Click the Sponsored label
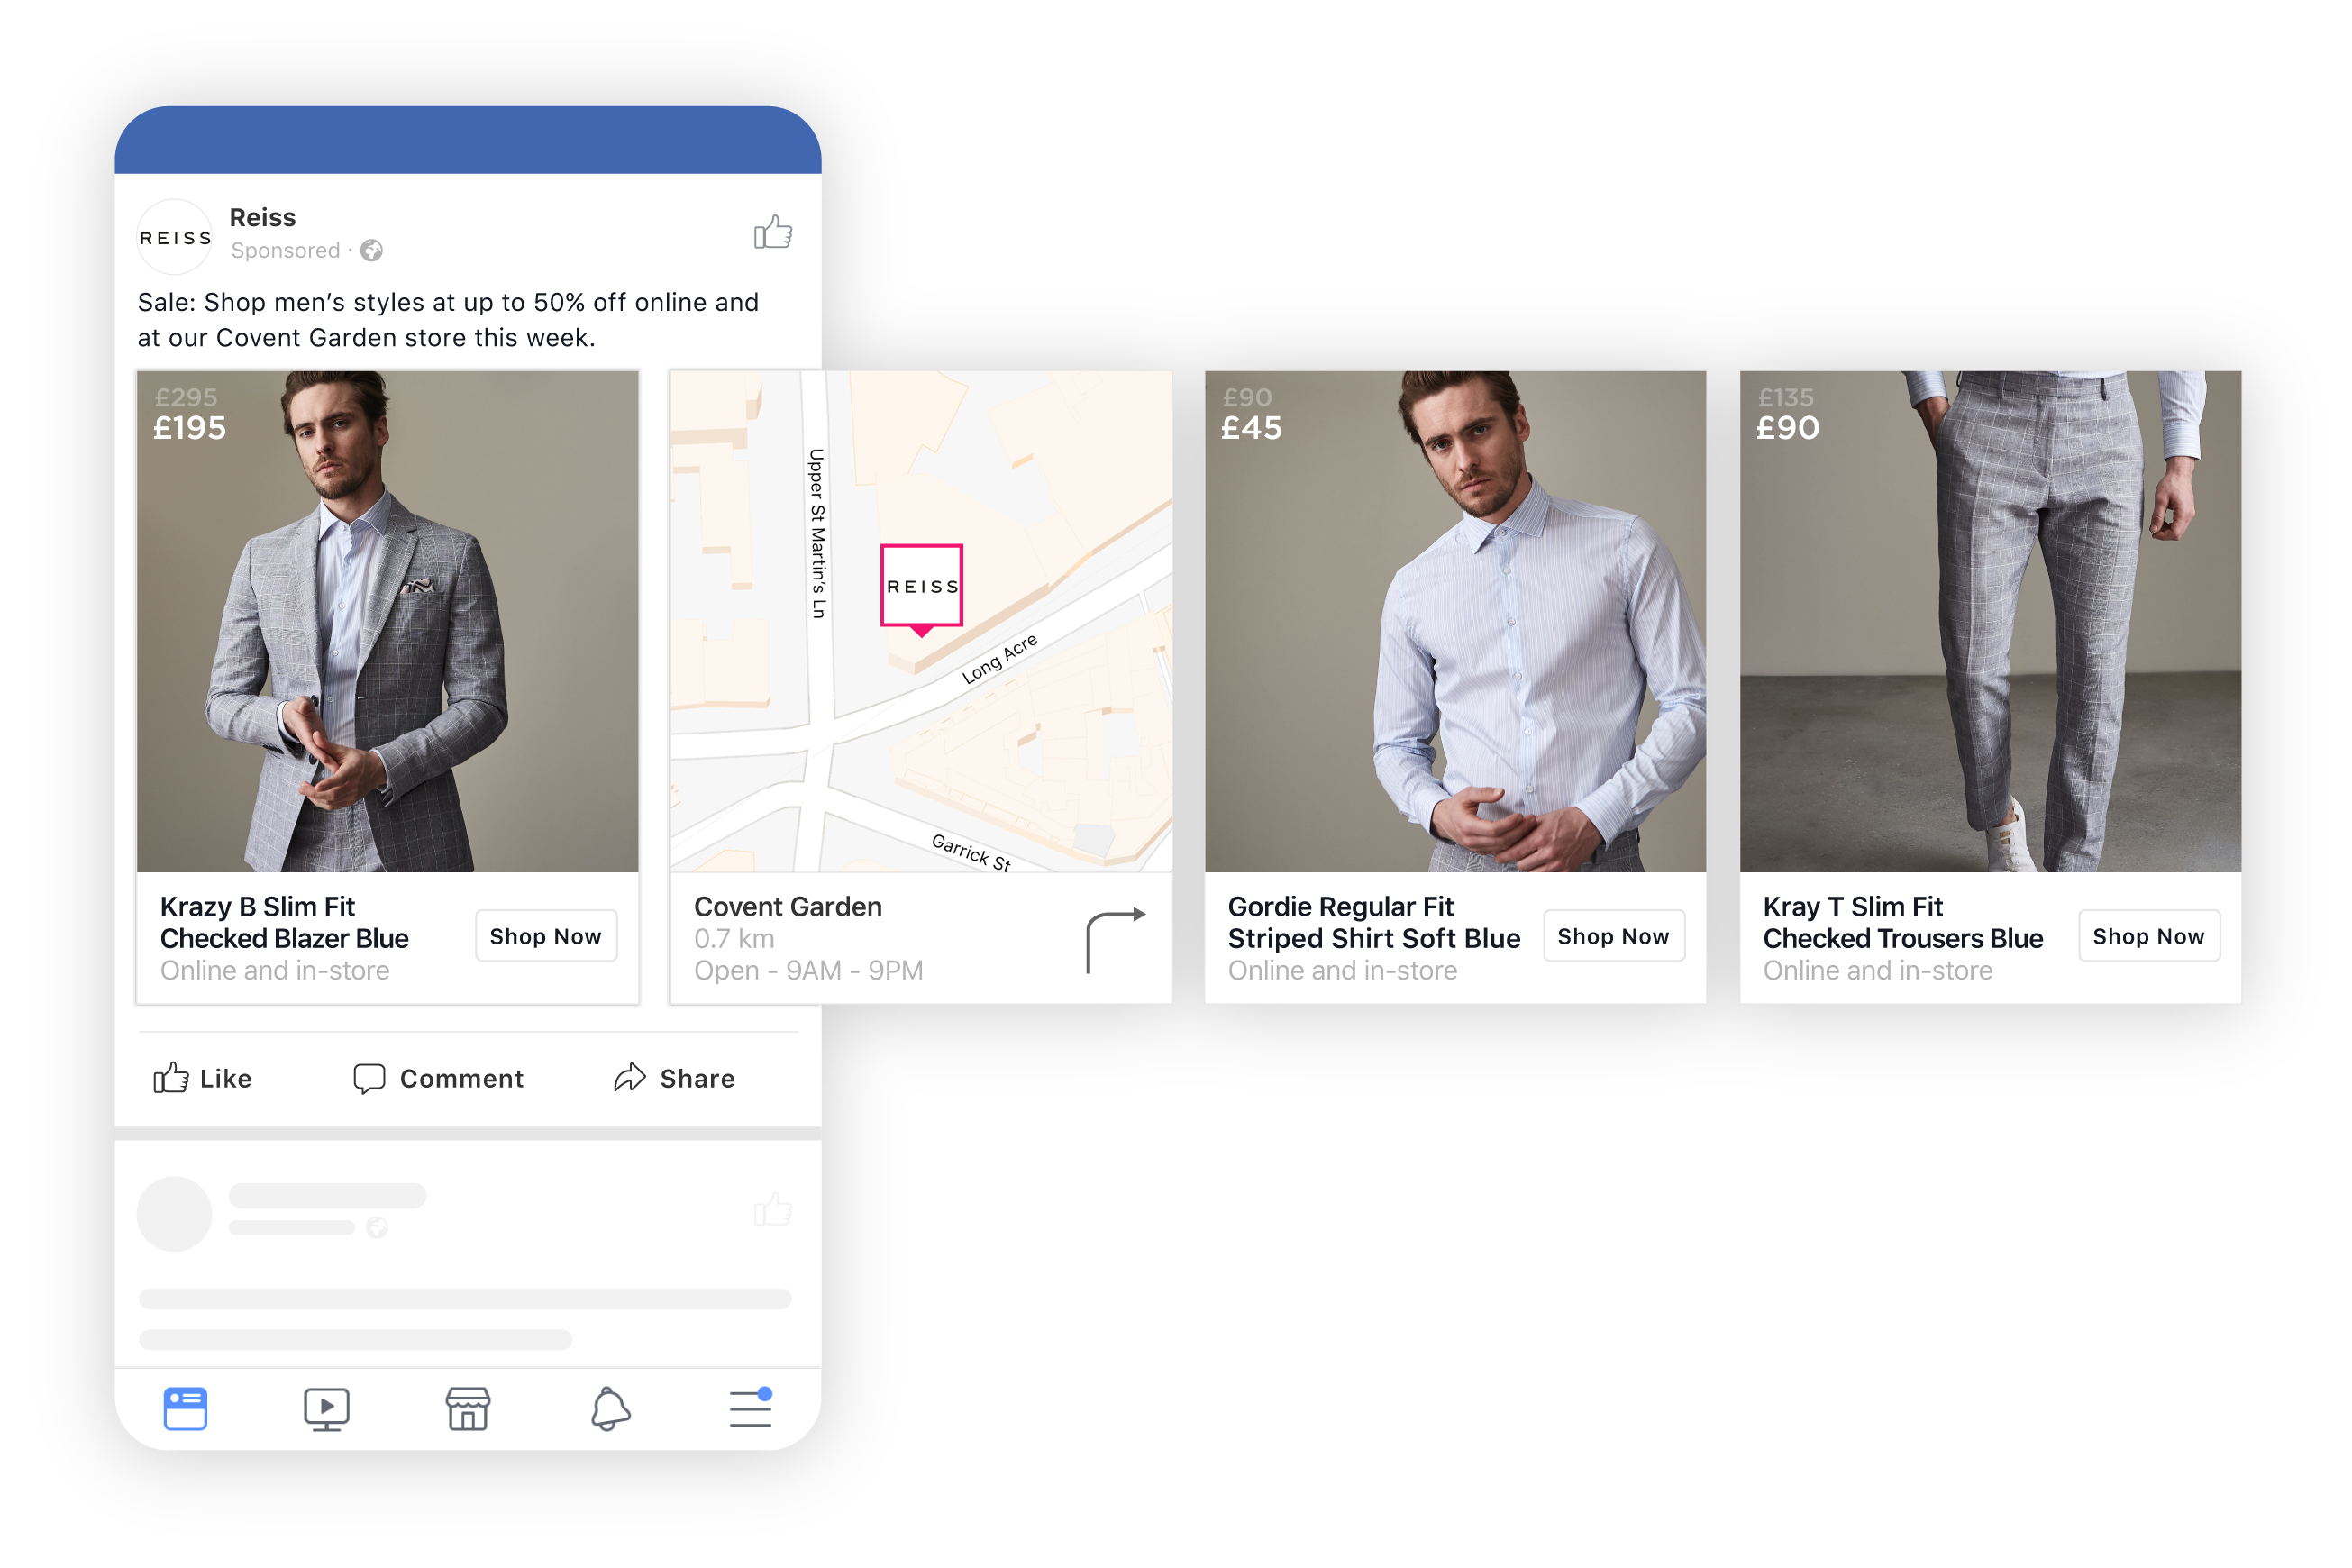Image resolution: width=2352 pixels, height=1568 pixels. [285, 250]
